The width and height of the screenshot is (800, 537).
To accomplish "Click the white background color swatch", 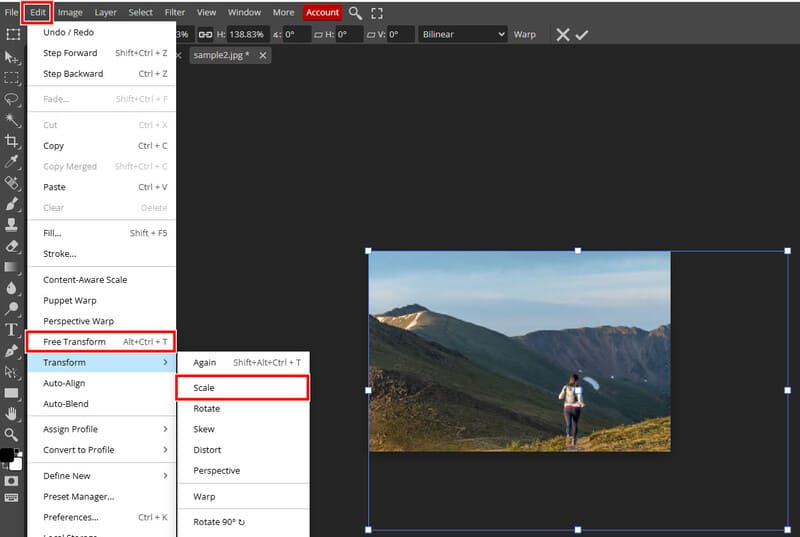I will pyautogui.click(x=16, y=464).
